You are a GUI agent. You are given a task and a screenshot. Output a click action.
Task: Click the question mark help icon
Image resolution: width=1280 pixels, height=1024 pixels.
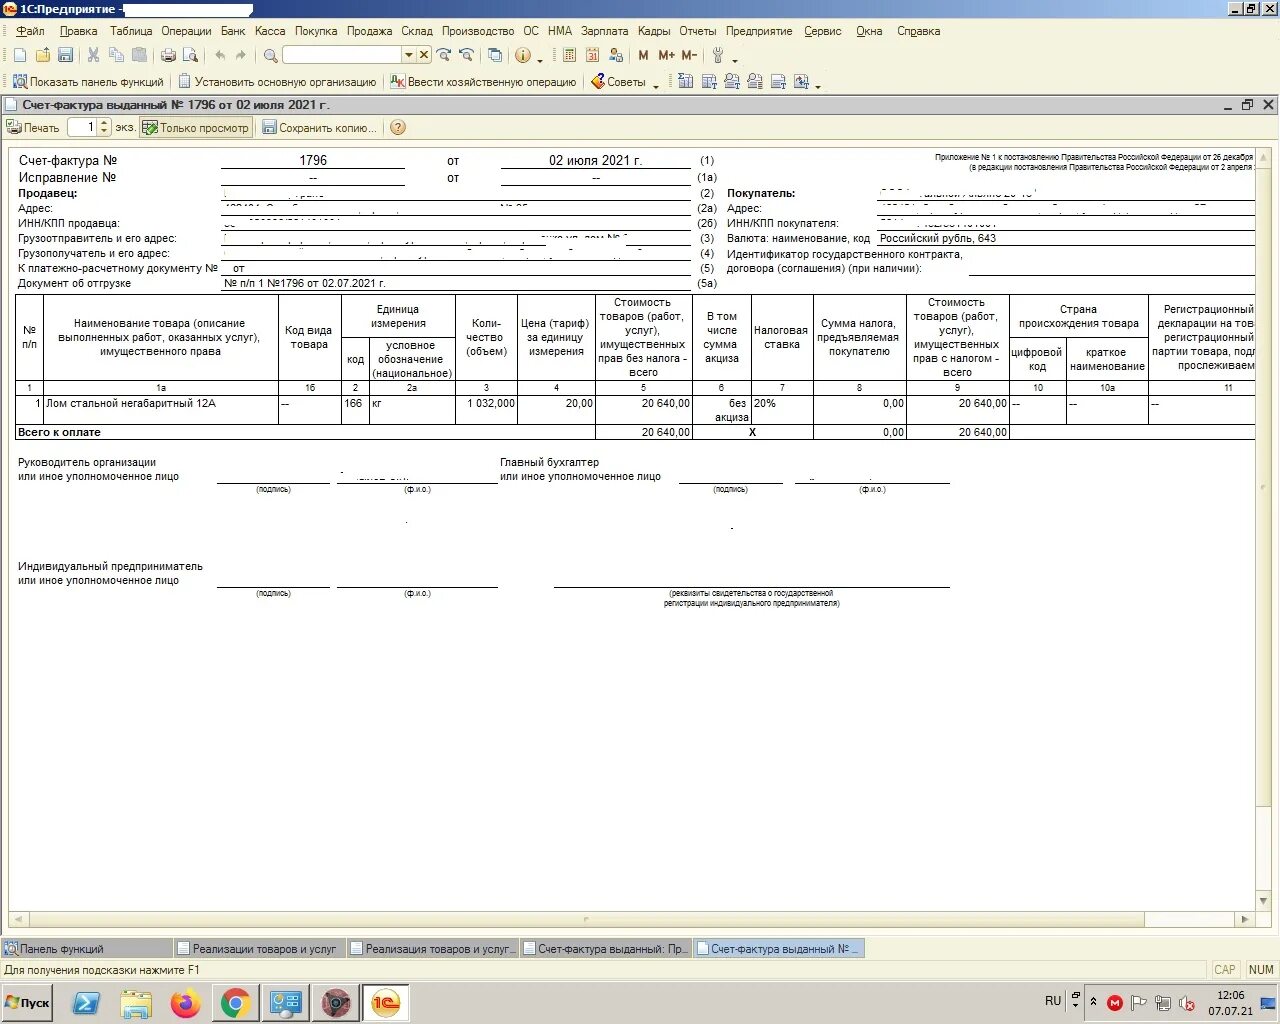(398, 128)
